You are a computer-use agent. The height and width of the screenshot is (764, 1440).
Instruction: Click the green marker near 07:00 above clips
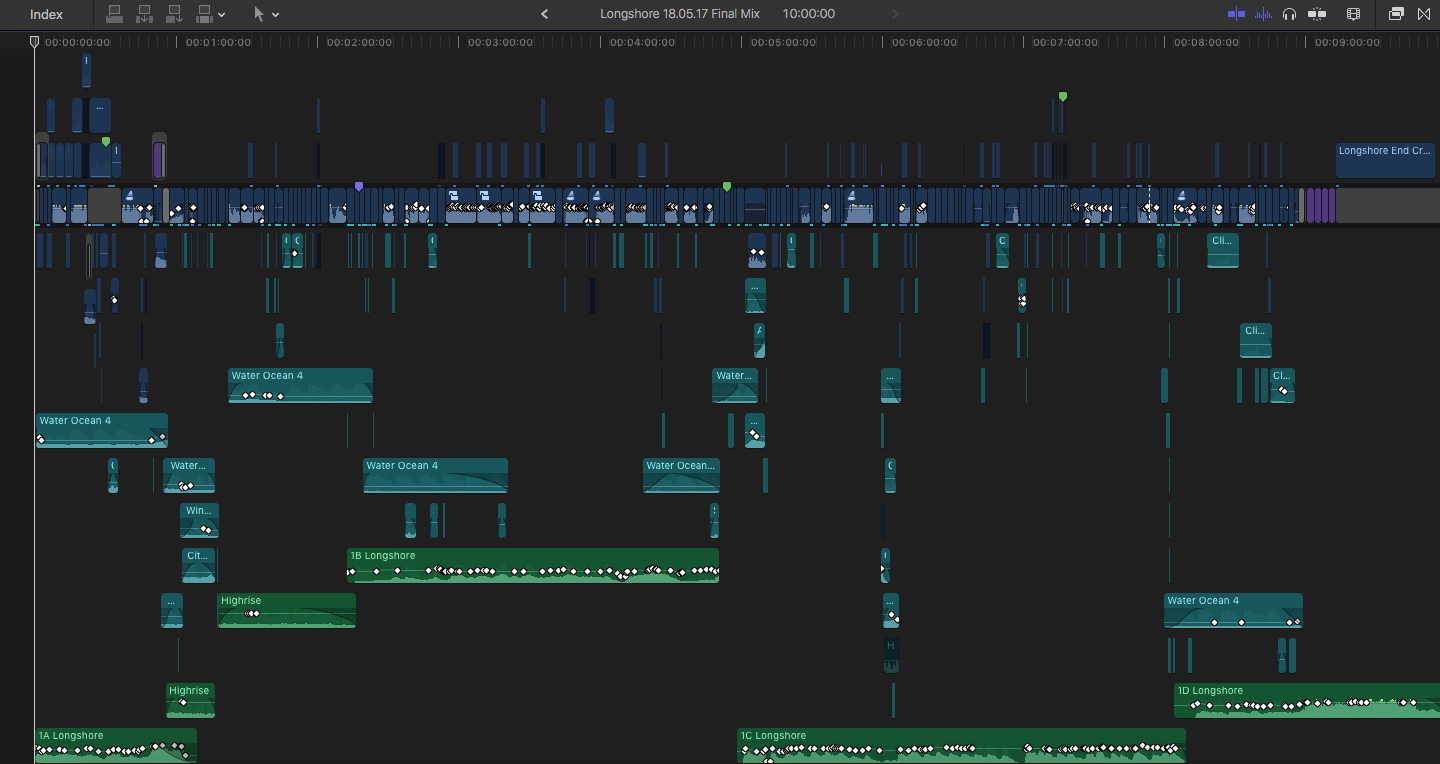[1063, 97]
